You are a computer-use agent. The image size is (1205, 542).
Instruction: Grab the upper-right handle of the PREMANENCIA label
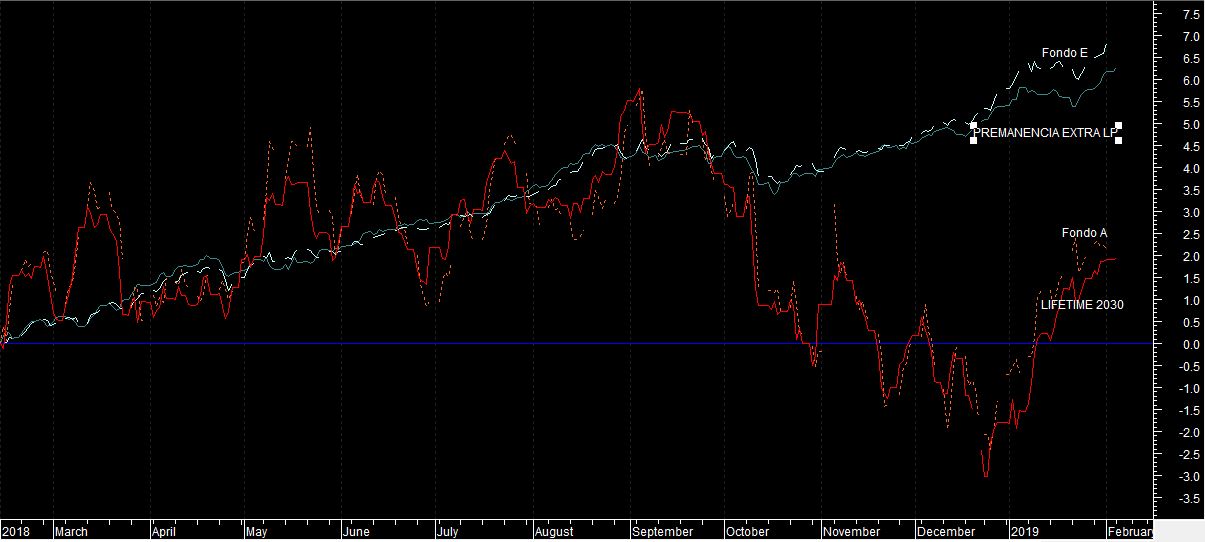tap(1118, 125)
